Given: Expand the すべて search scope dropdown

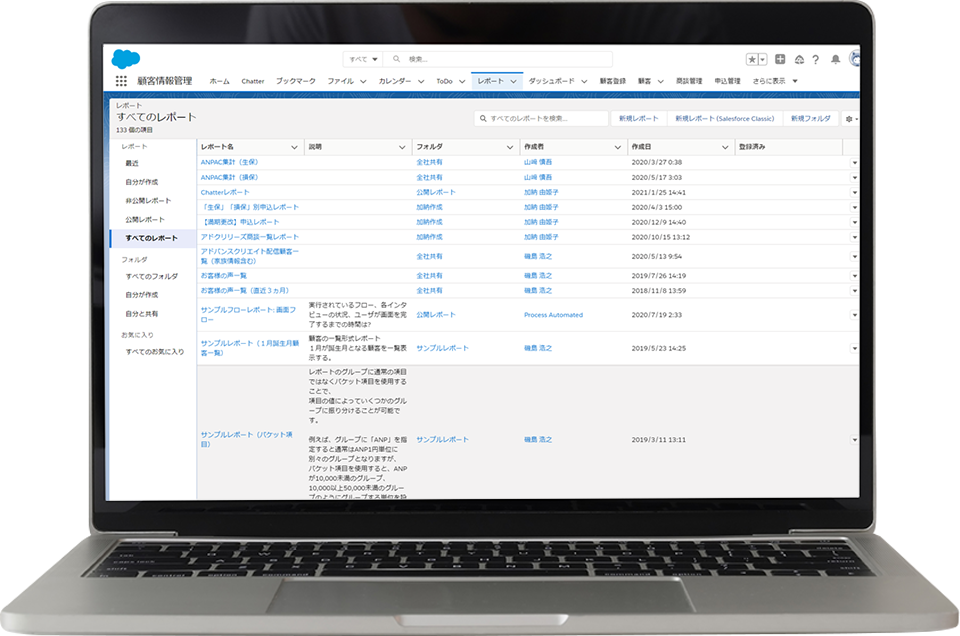Looking at the screenshot, I should tap(362, 59).
